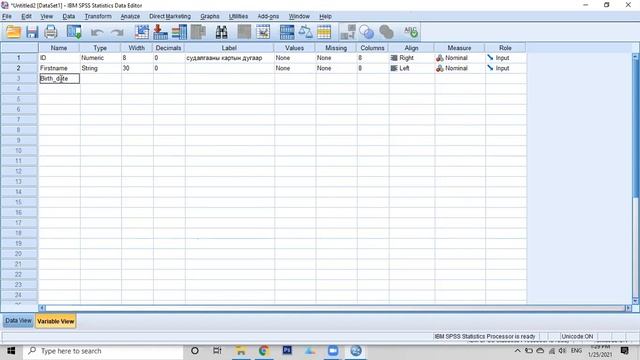Image resolution: width=640 pixels, height=360 pixels.
Task: Click the Print toolbar icon
Action: tap(51, 32)
